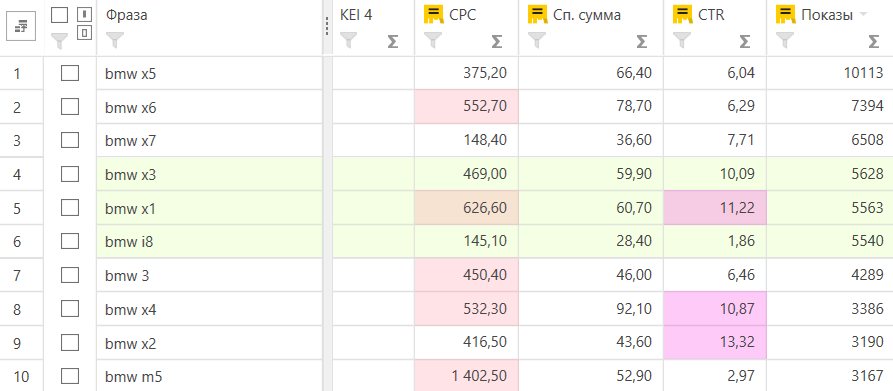
Task: Select the pink CTR cell 13,32
Action: 715,343
